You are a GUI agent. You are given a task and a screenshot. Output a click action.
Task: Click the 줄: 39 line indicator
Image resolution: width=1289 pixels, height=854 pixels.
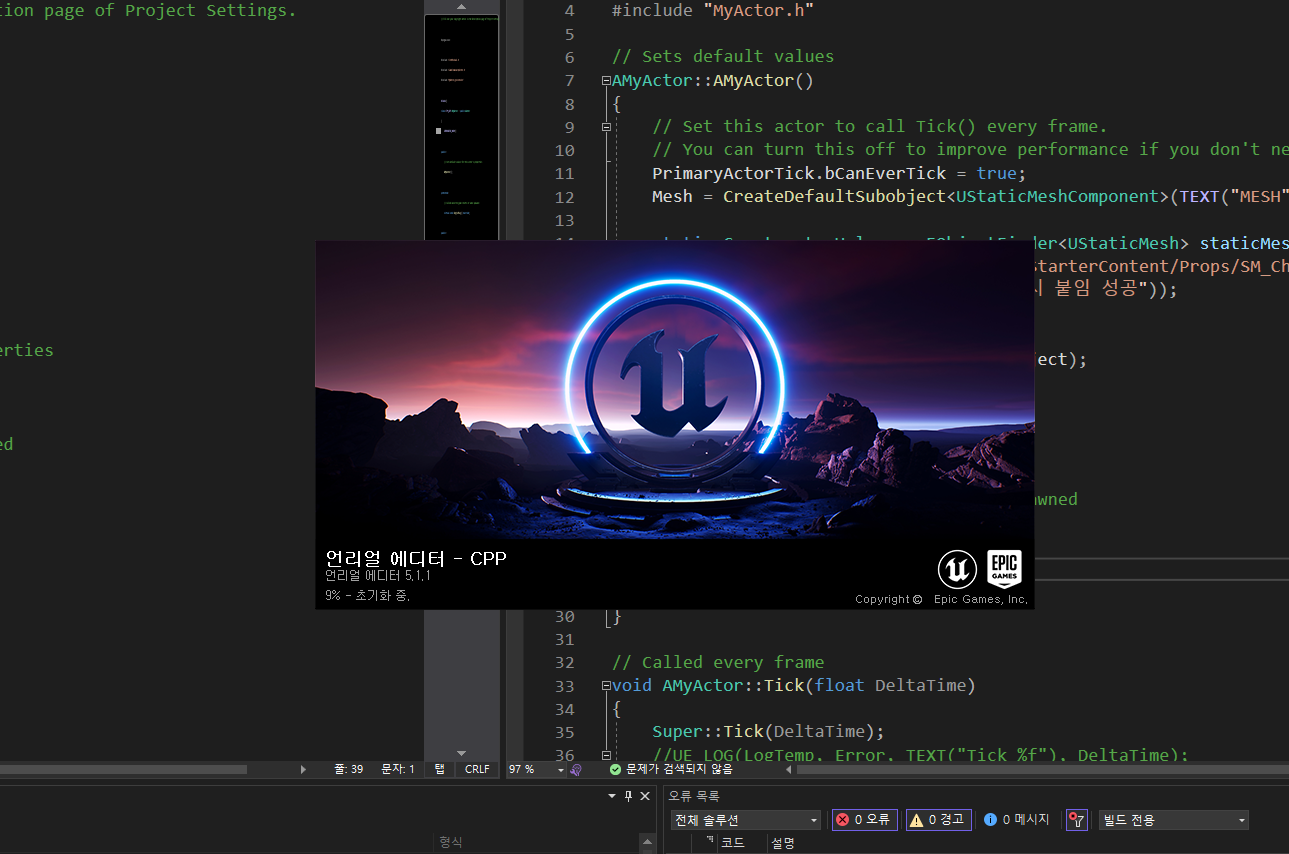coord(349,770)
